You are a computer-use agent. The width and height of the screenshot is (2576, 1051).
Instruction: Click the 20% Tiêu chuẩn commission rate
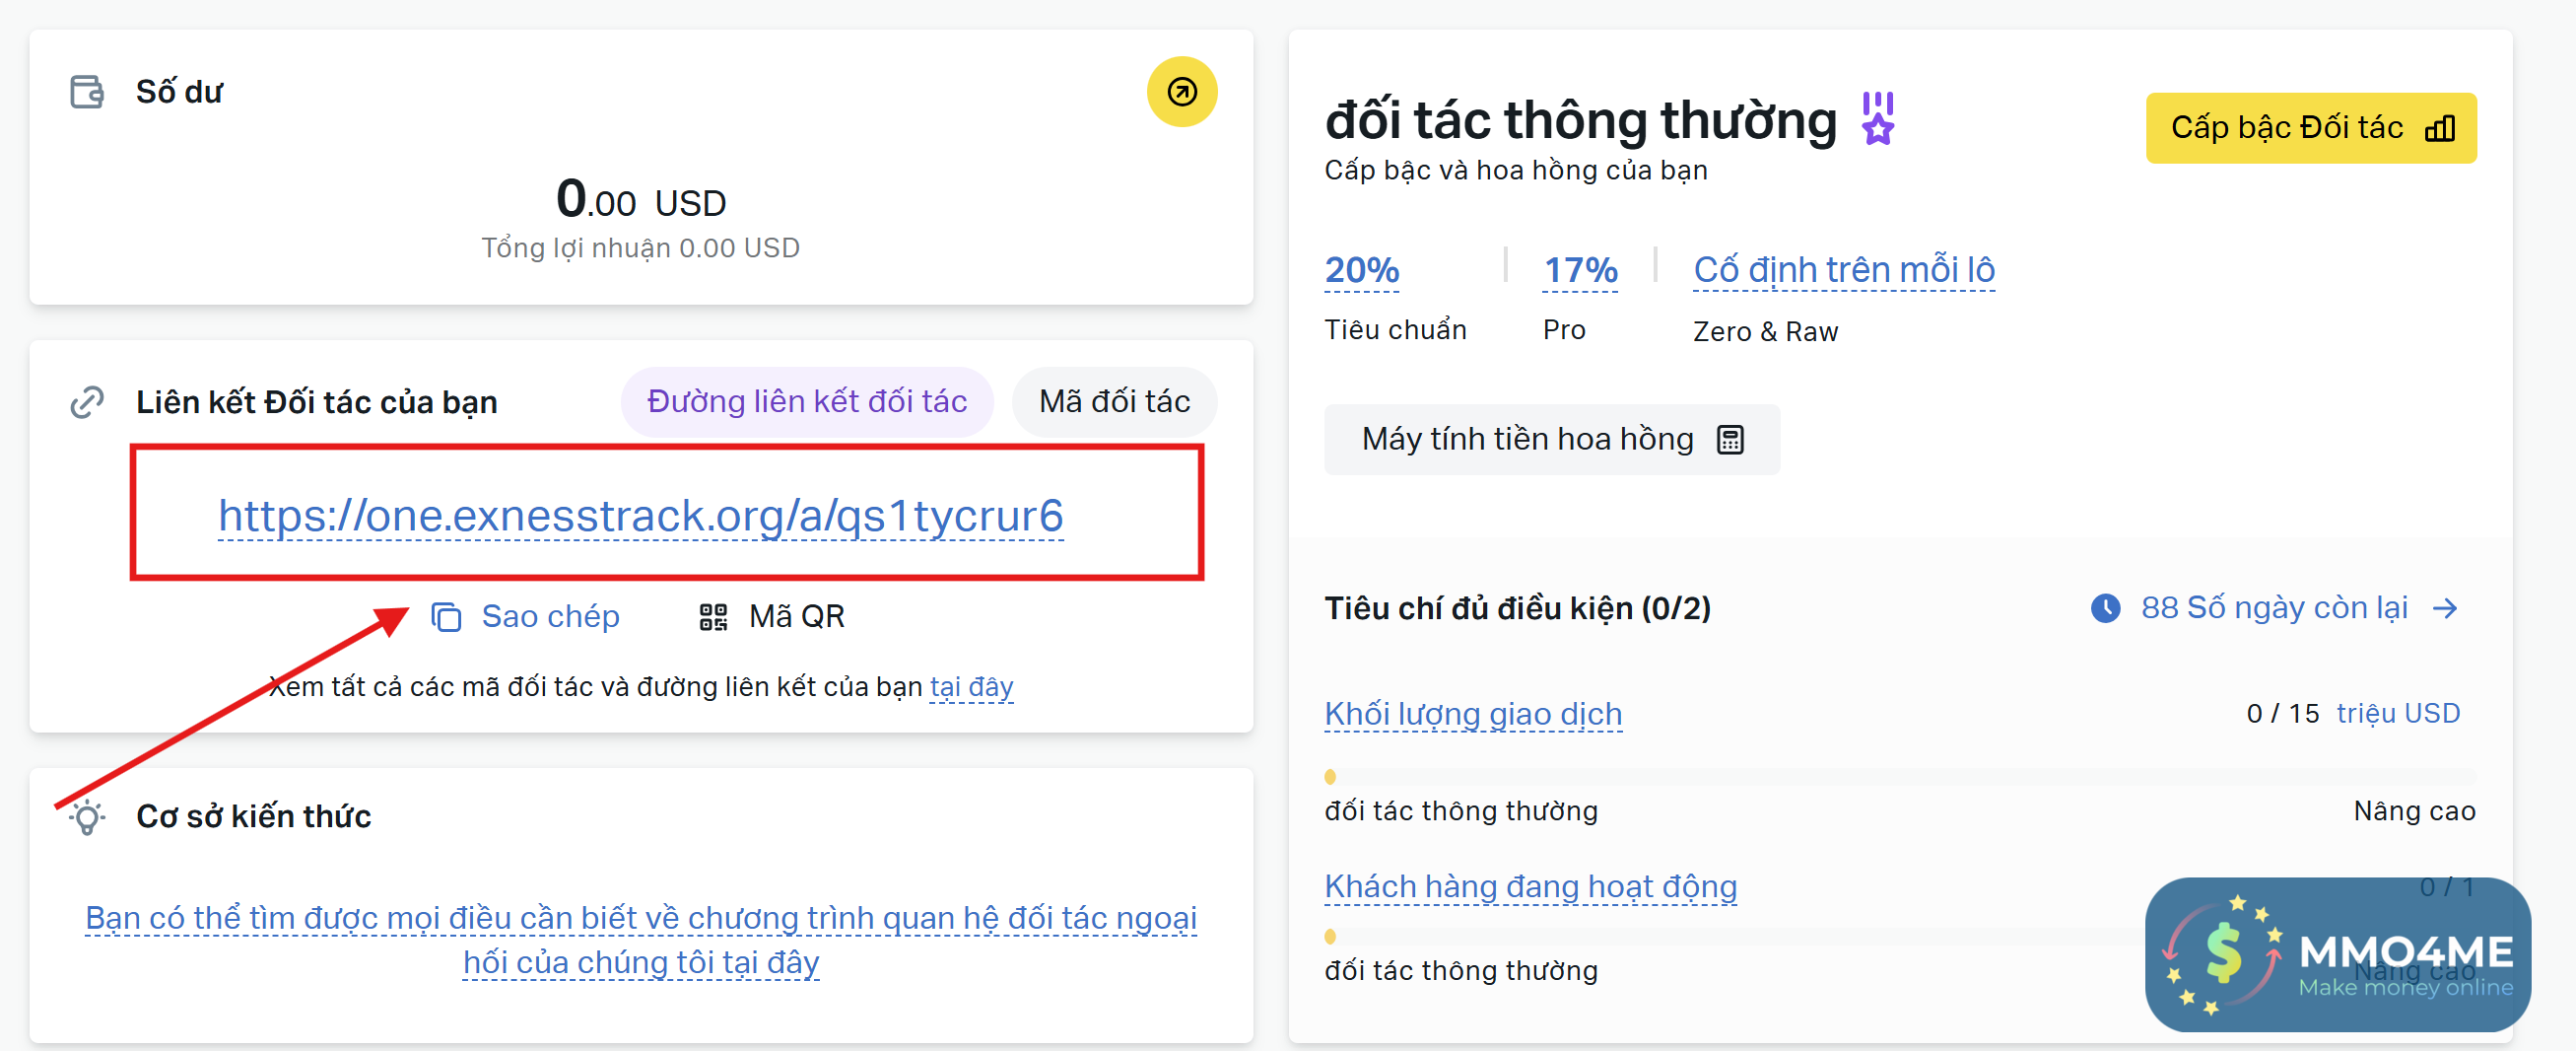click(x=1361, y=270)
